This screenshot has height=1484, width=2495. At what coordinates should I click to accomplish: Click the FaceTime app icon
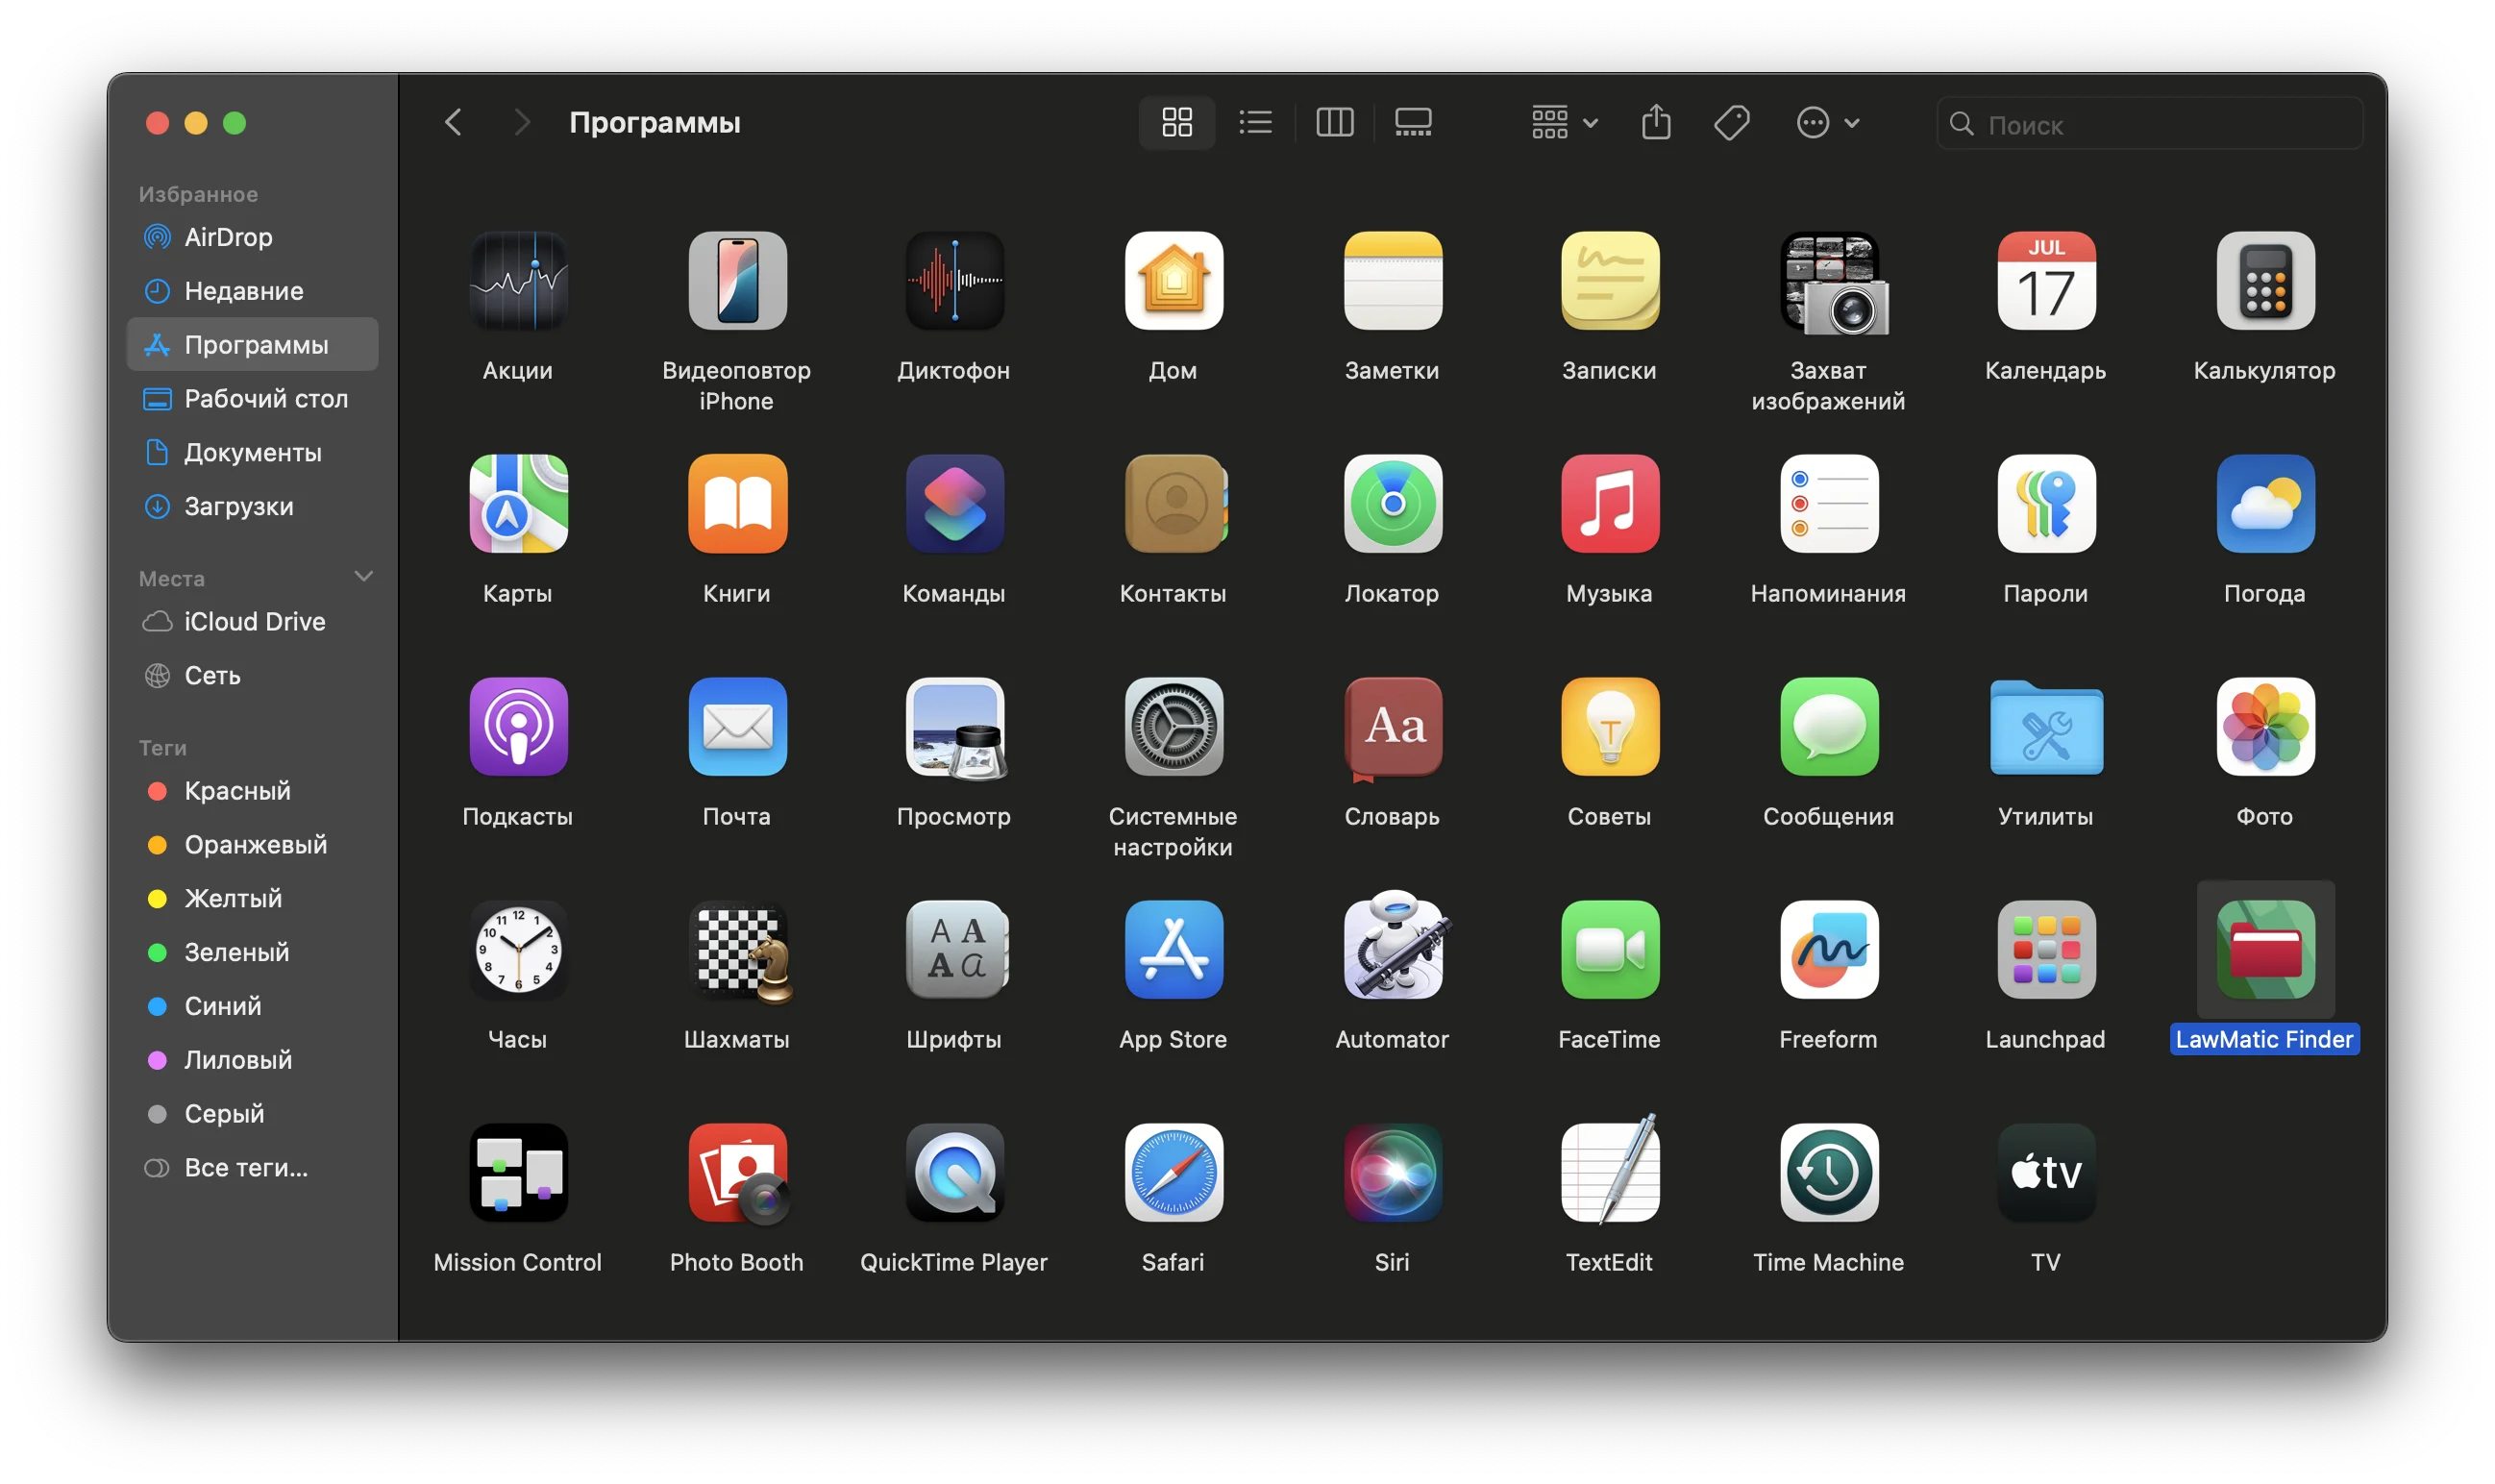coord(1610,950)
